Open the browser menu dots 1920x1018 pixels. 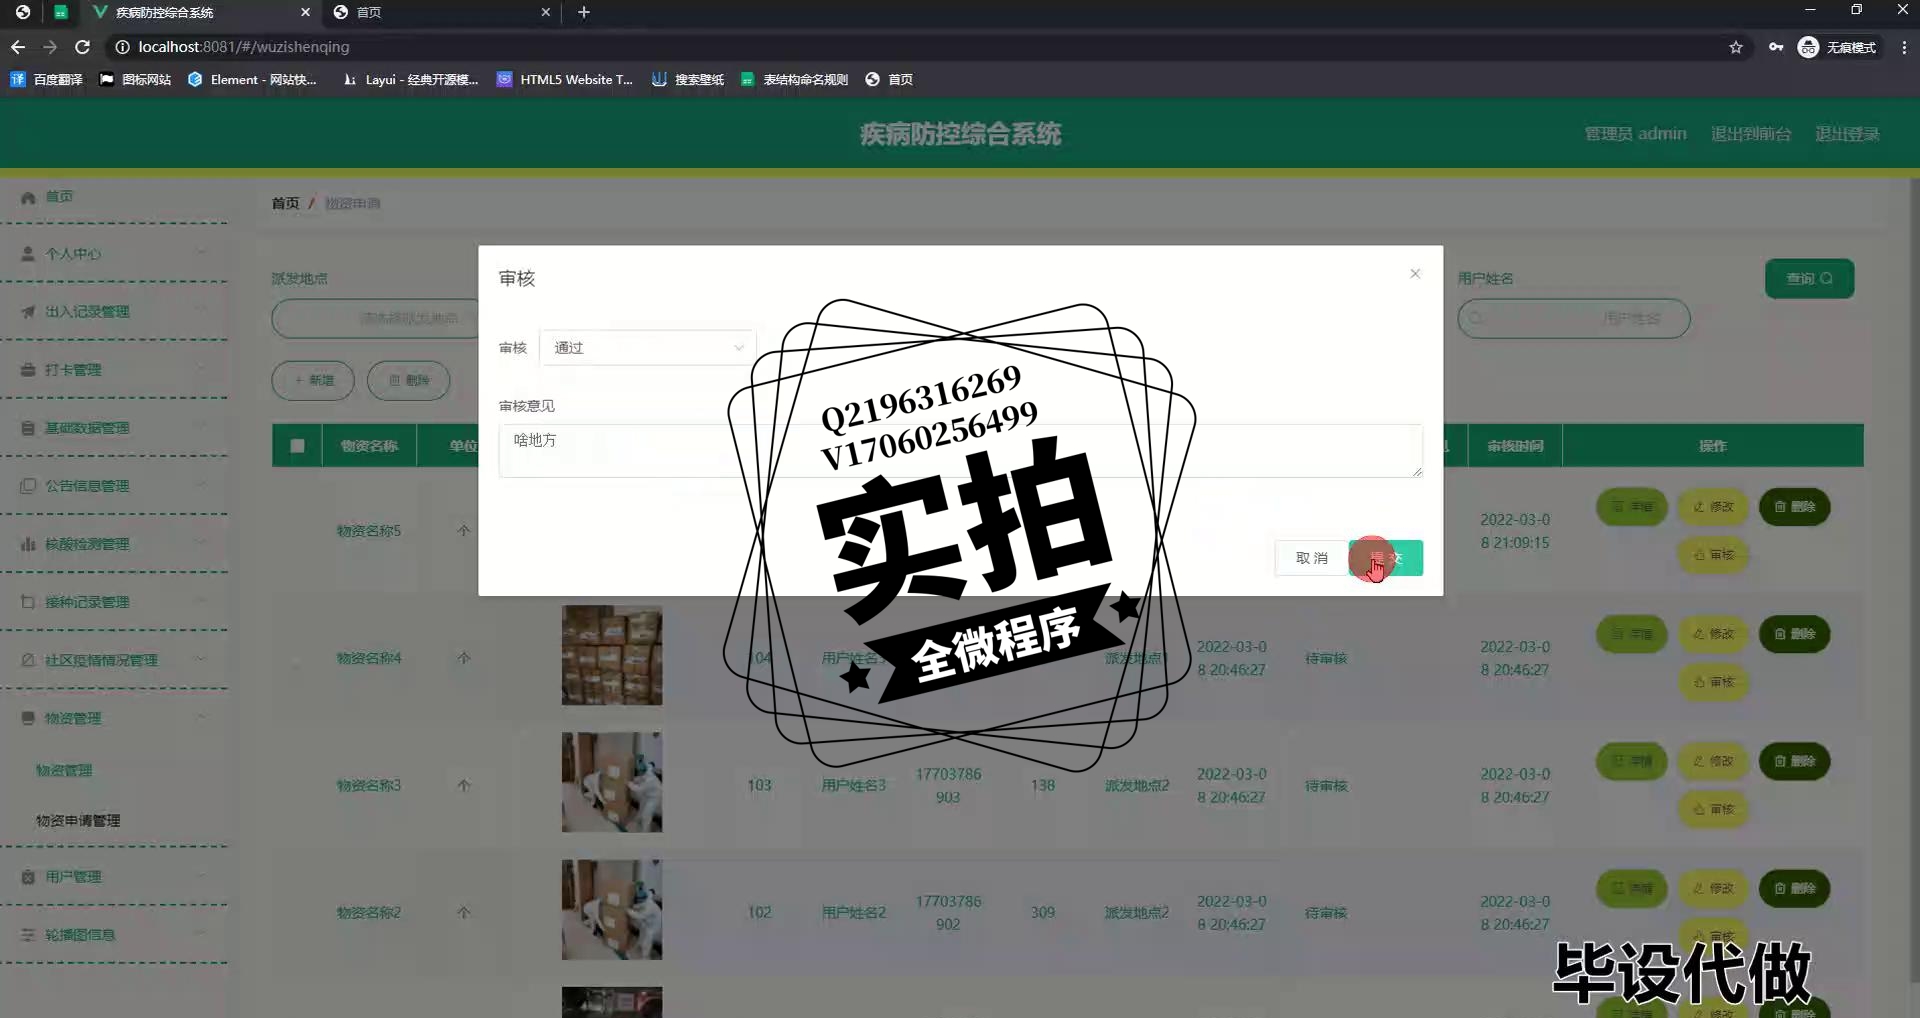(1904, 47)
